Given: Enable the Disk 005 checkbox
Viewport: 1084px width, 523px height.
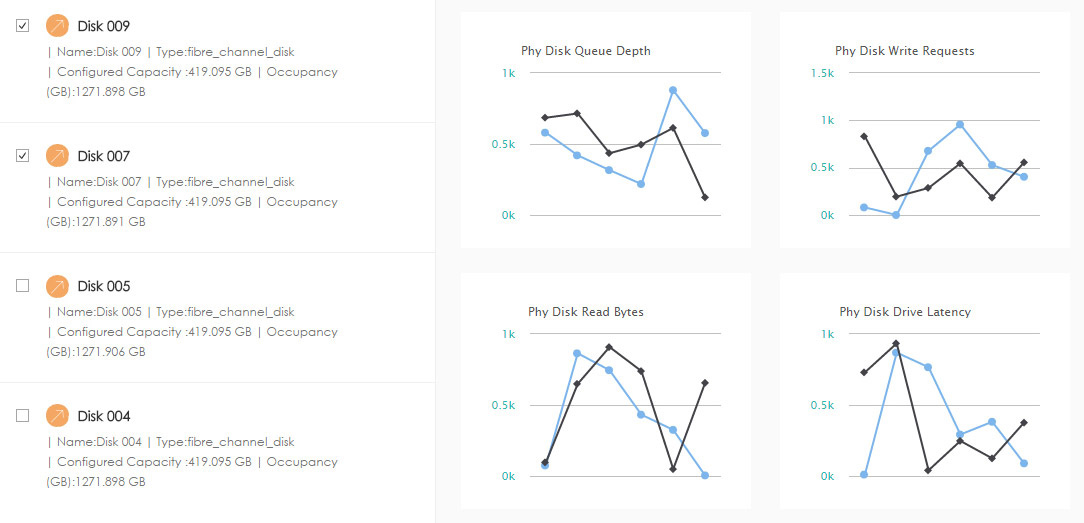Looking at the screenshot, I should (23, 286).
